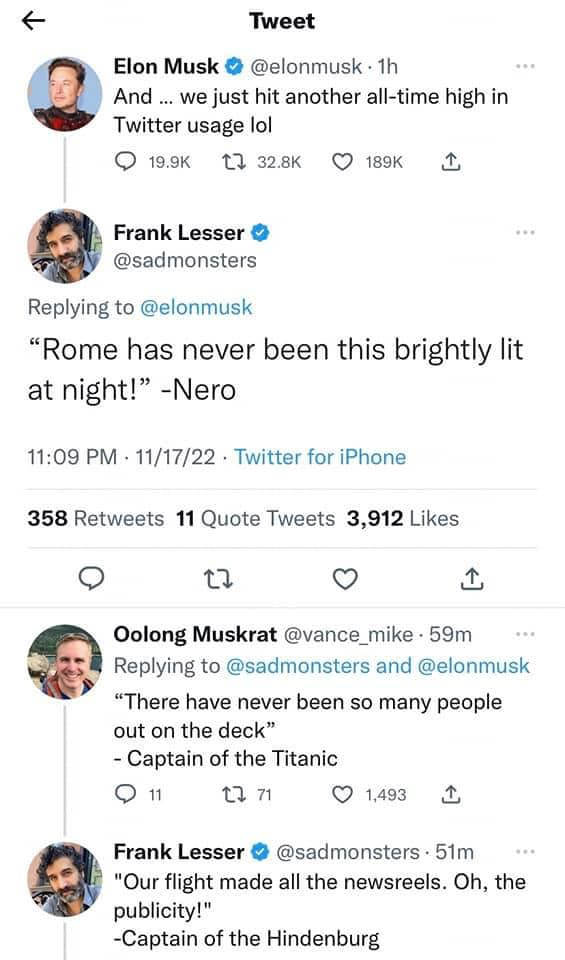The width and height of the screenshot is (565, 960).
Task: Open Elon Musk's profile avatar
Action: 64,94
